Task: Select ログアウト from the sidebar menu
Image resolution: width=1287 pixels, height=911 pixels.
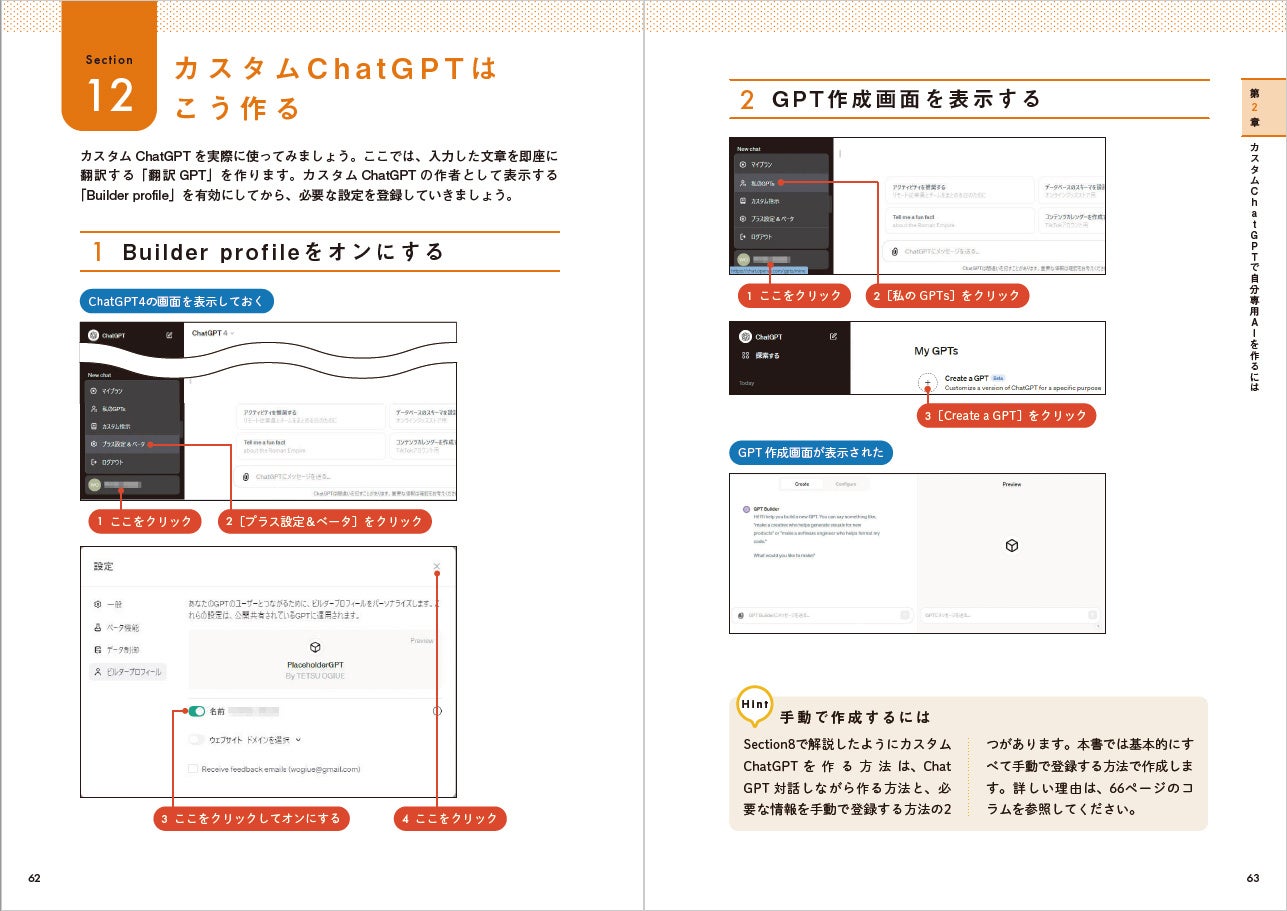Action: [x=111, y=462]
